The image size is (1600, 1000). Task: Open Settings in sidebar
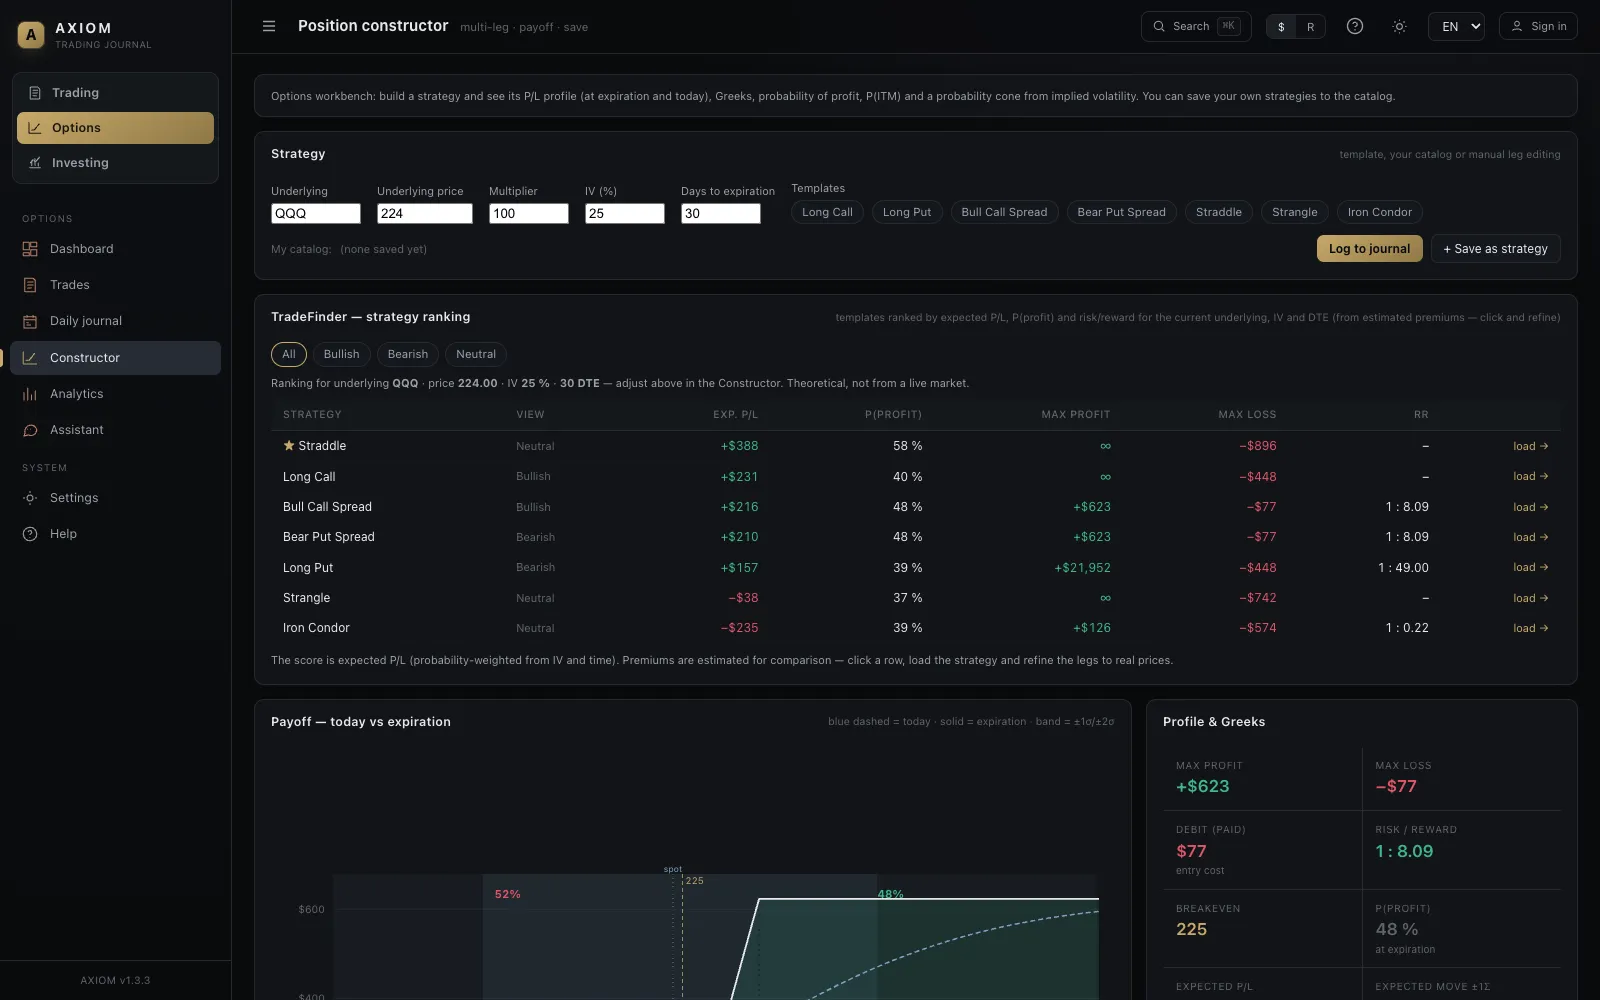(115, 498)
